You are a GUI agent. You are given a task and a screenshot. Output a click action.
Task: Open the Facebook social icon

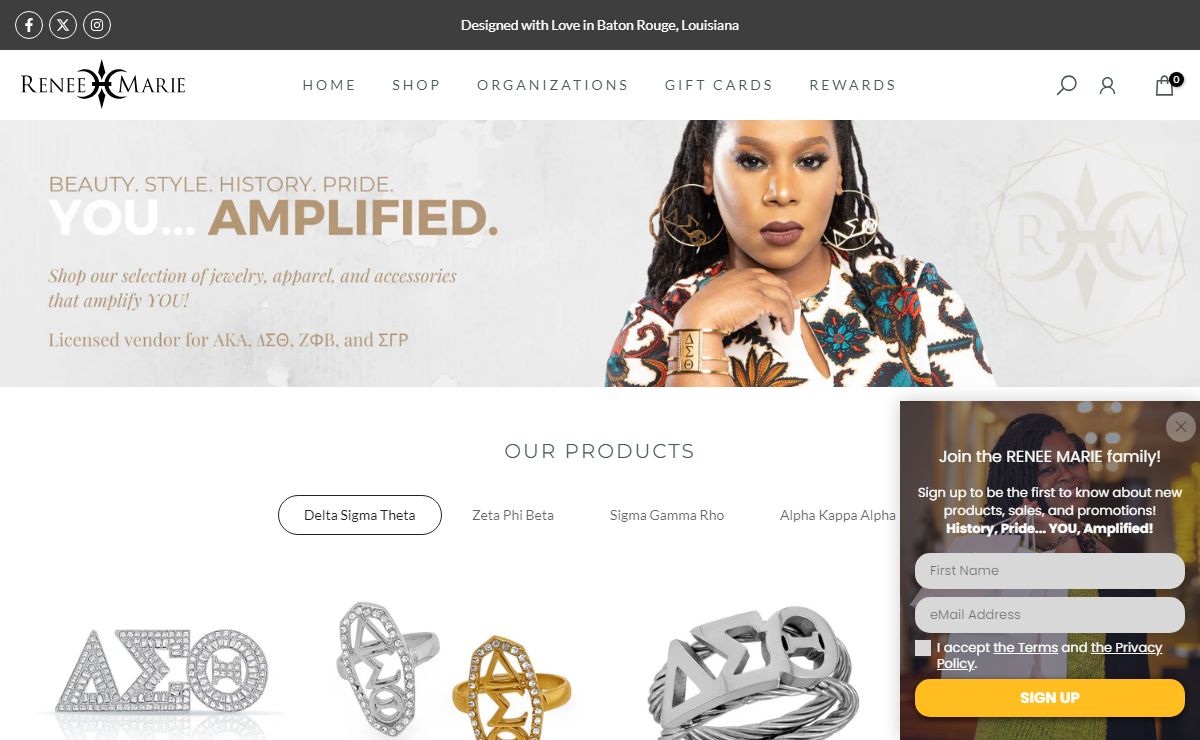[29, 25]
